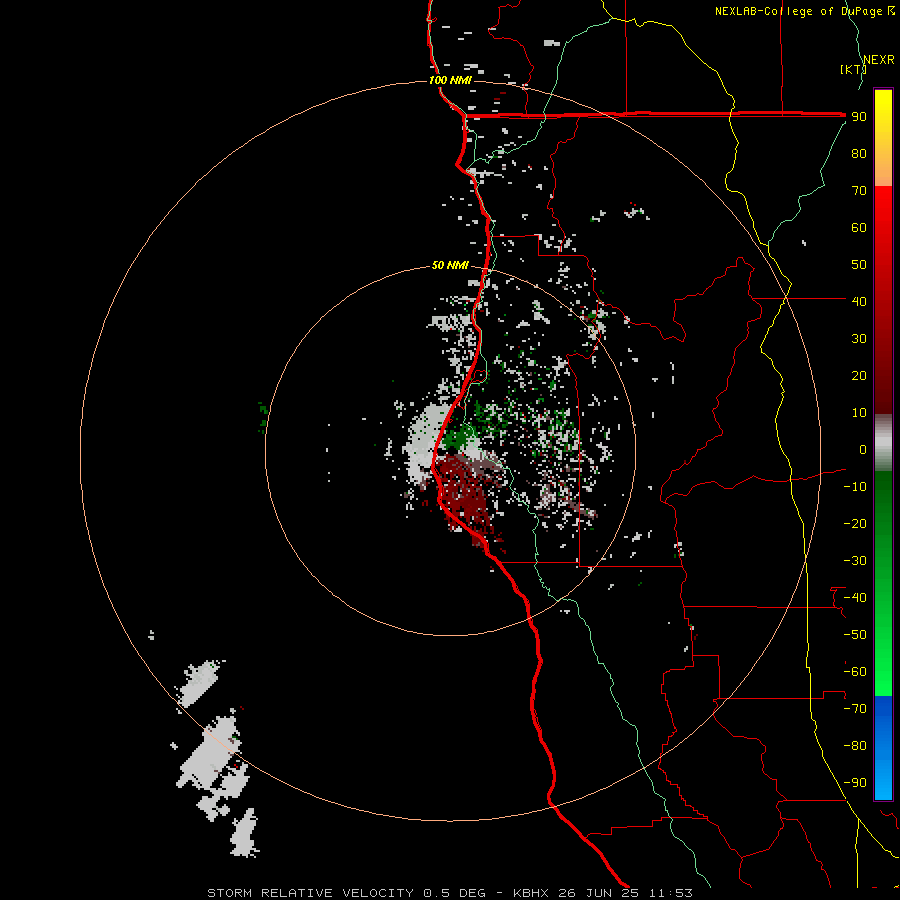Click the -20 value on the velocity scale

coord(855,523)
